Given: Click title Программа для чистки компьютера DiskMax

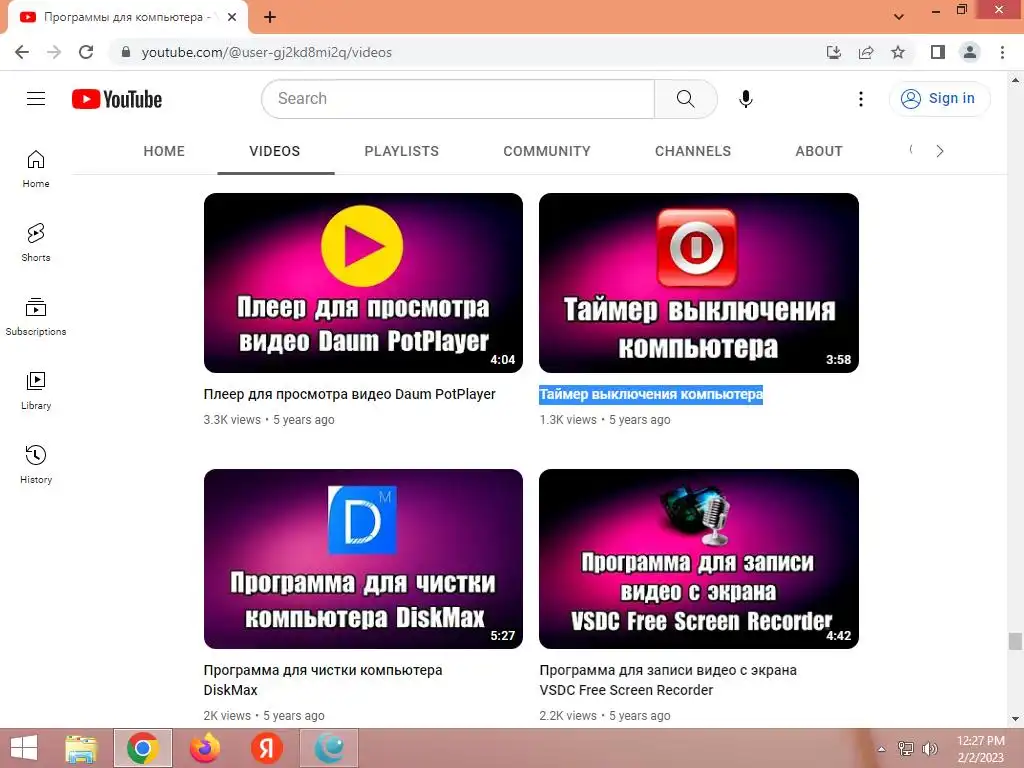Looking at the screenshot, I should point(323,680).
